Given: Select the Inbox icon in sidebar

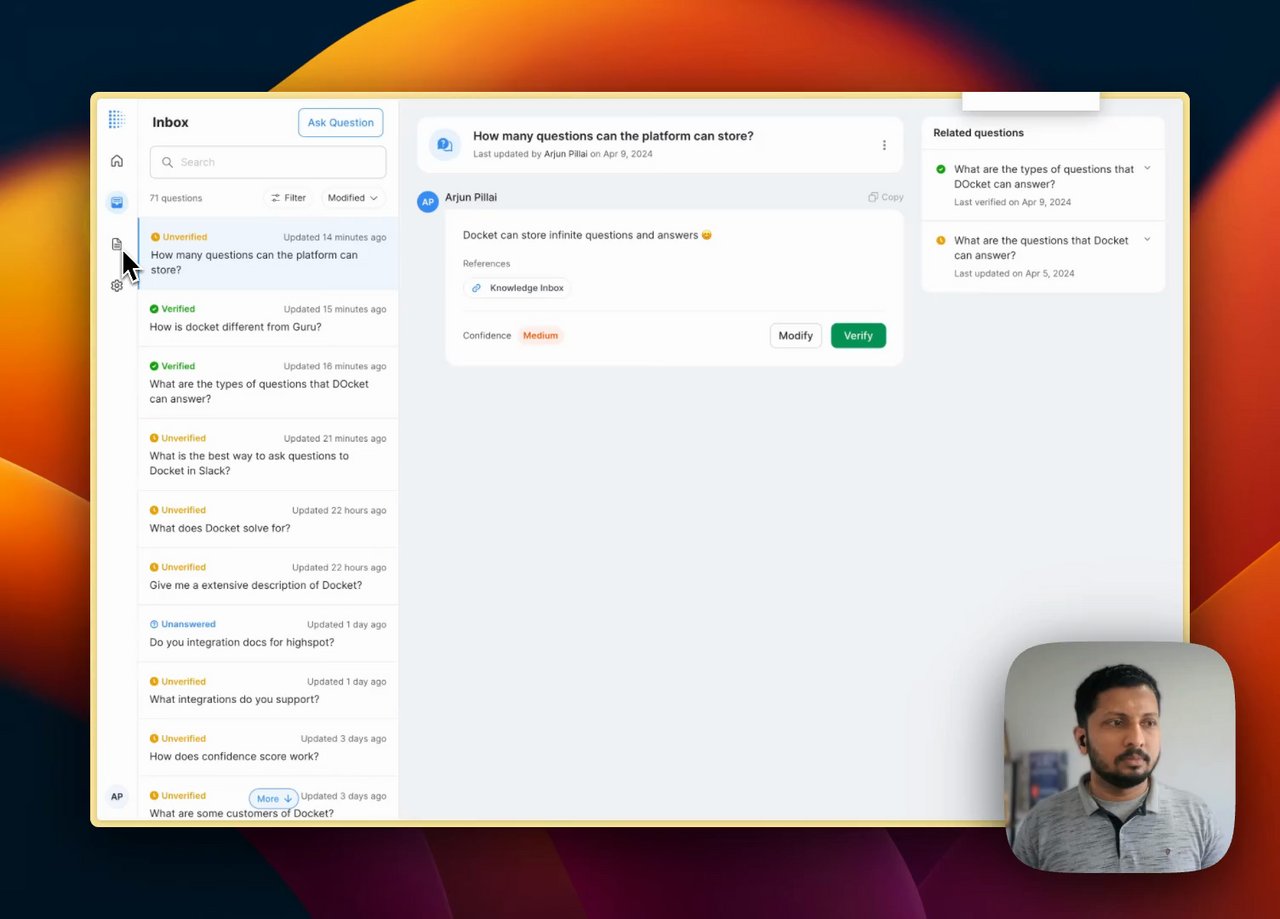Looking at the screenshot, I should point(117,202).
